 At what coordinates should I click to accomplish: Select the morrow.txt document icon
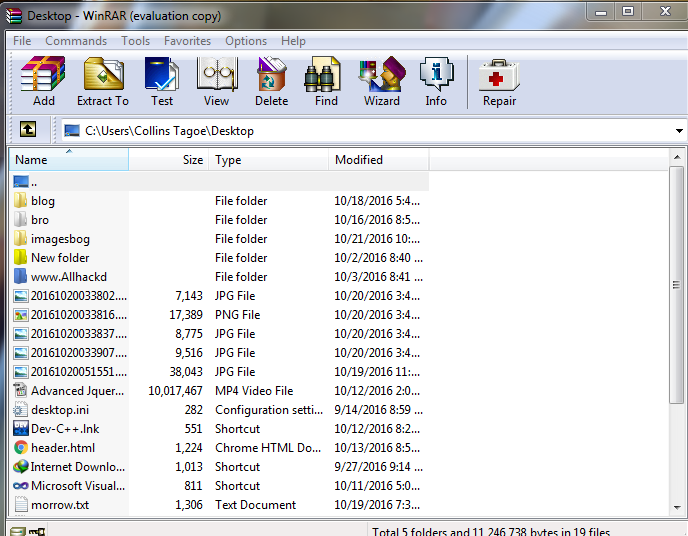point(21,504)
